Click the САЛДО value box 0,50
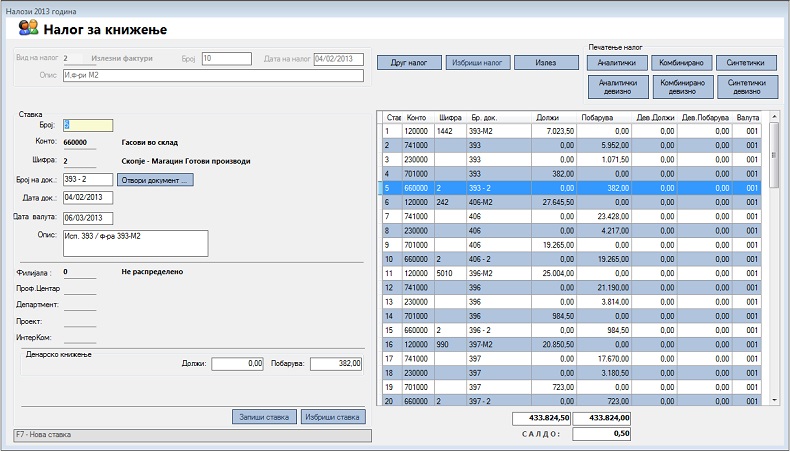 coord(602,433)
